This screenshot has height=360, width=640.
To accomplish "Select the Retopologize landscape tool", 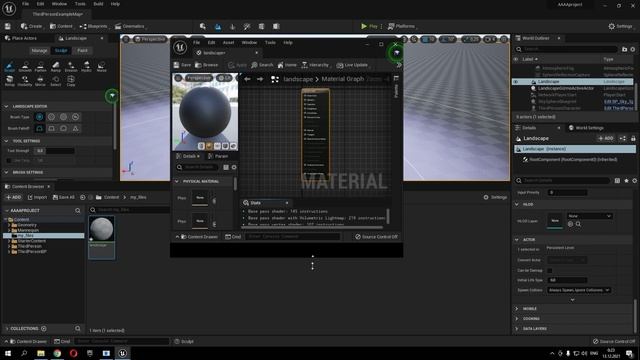I will (x=9, y=81).
